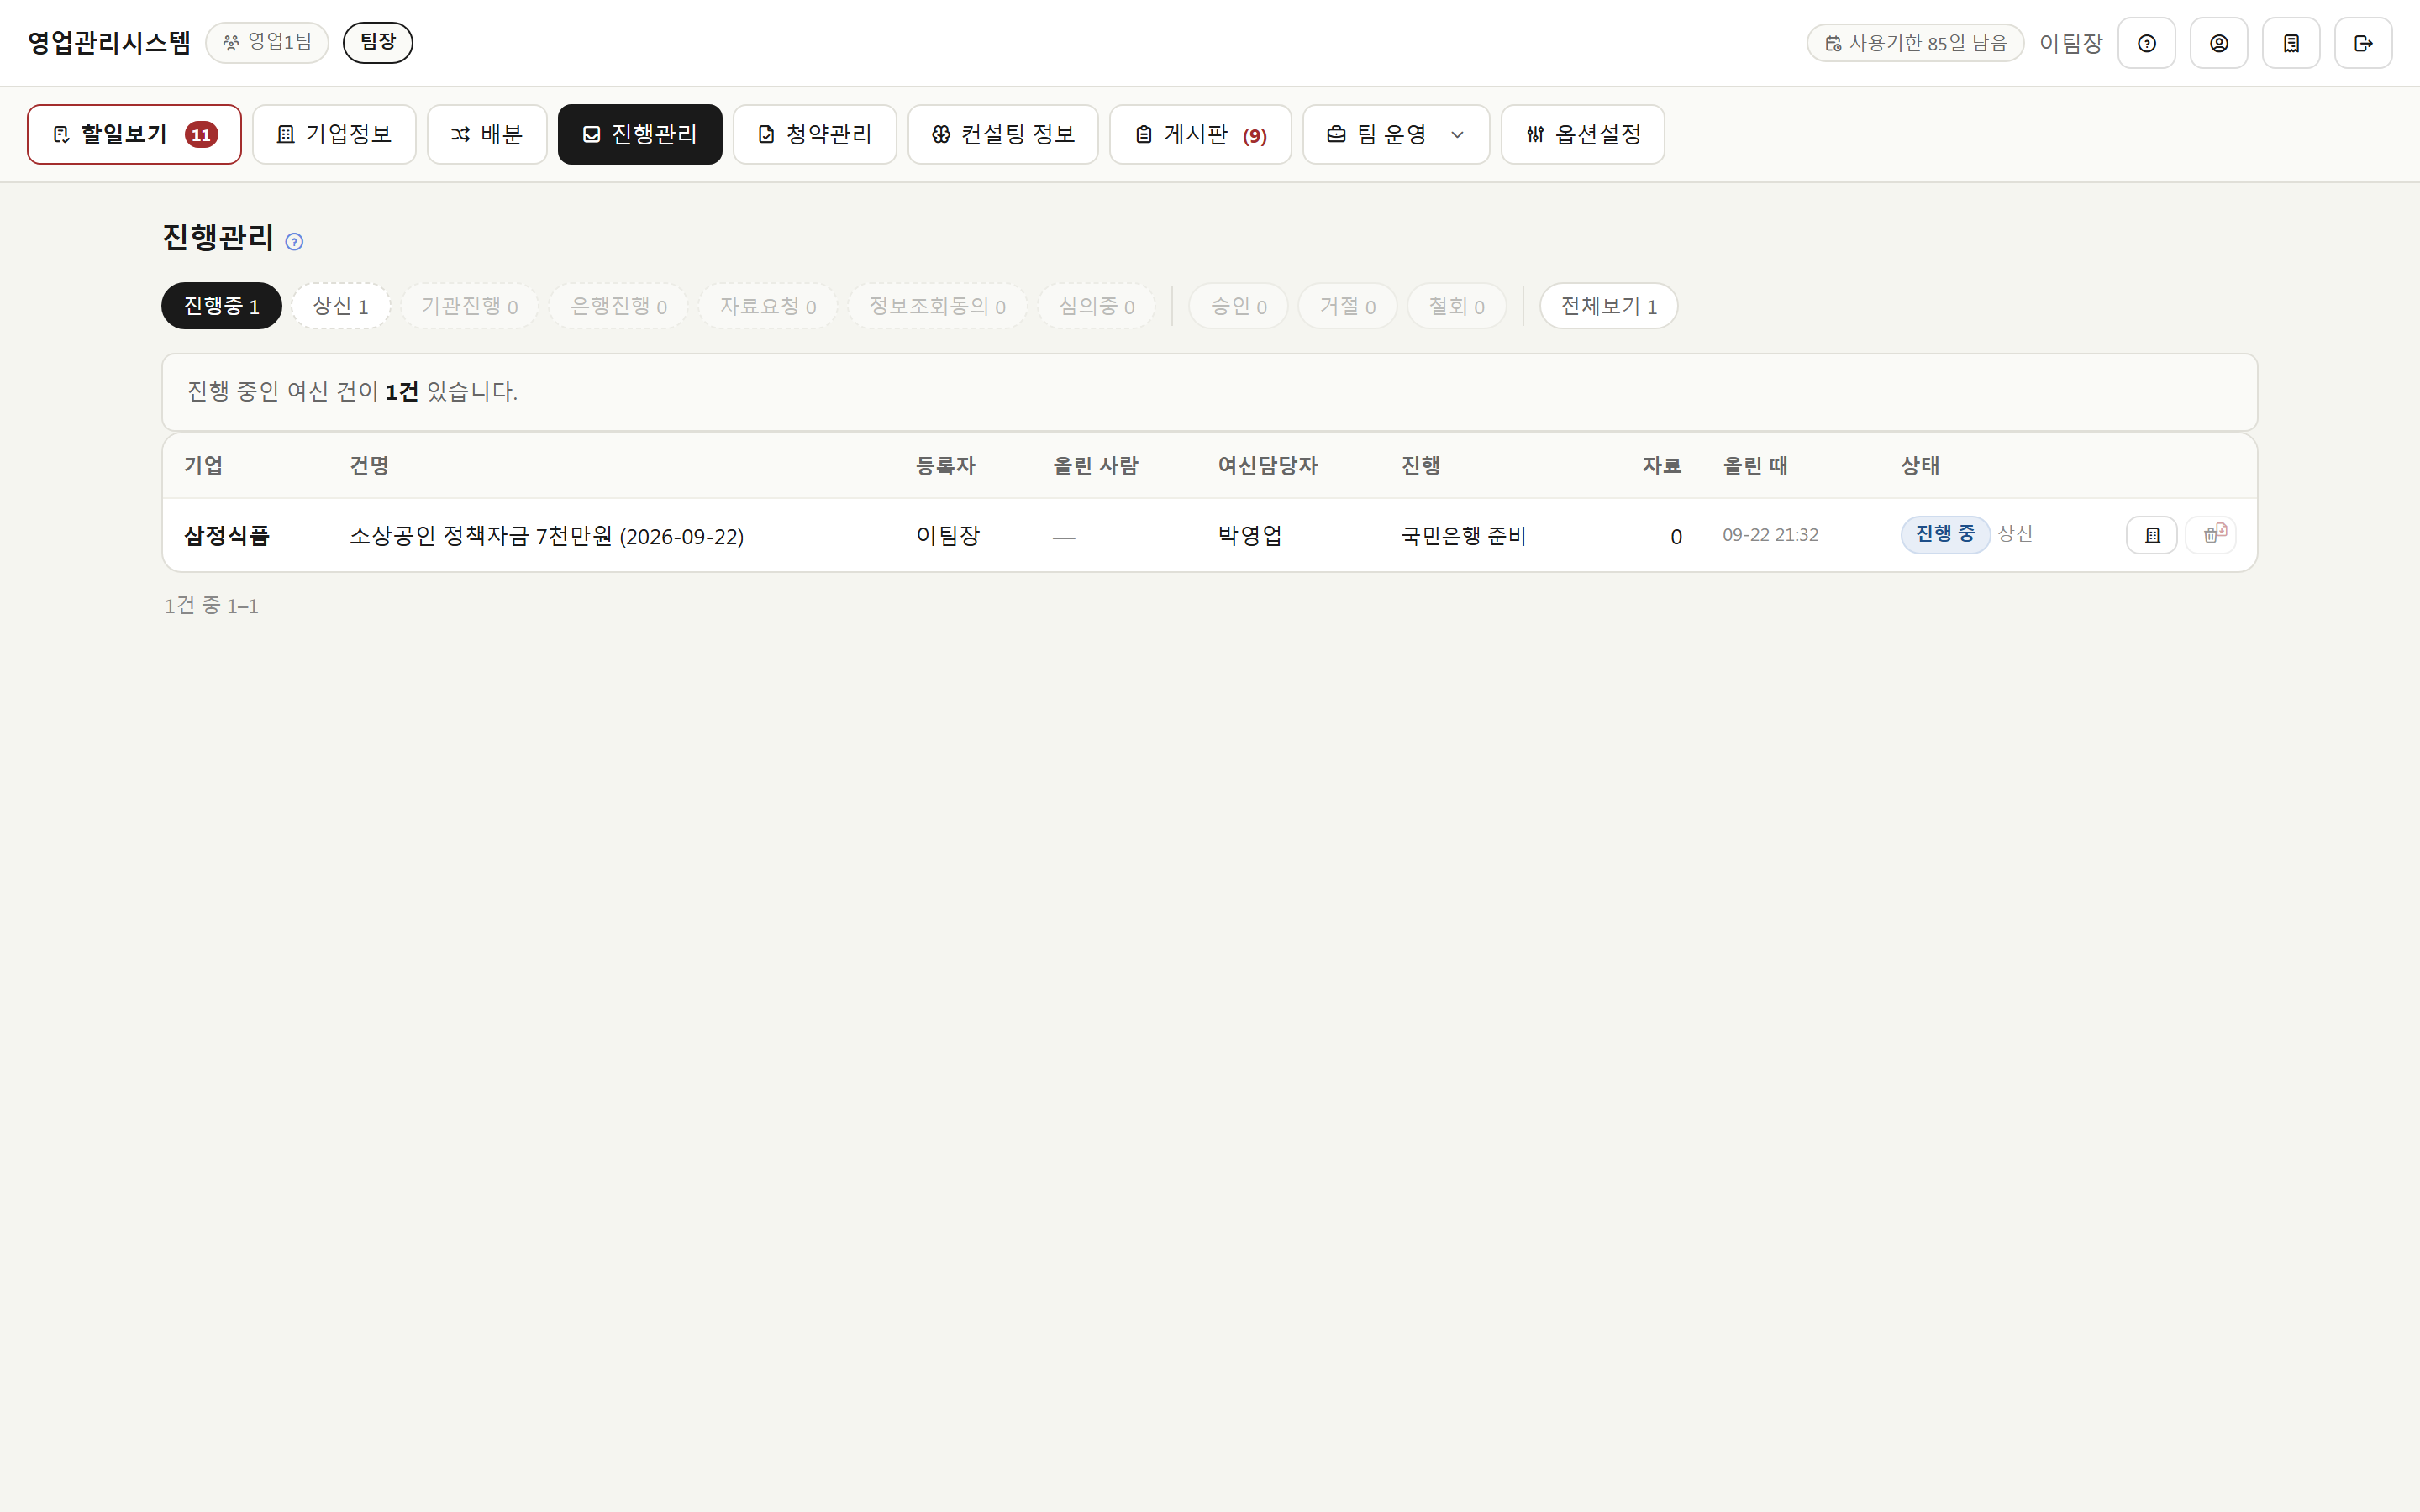Open 소상공인 정책자금 7천만원 case title
The height and width of the screenshot is (1512, 2420).
[x=547, y=536]
